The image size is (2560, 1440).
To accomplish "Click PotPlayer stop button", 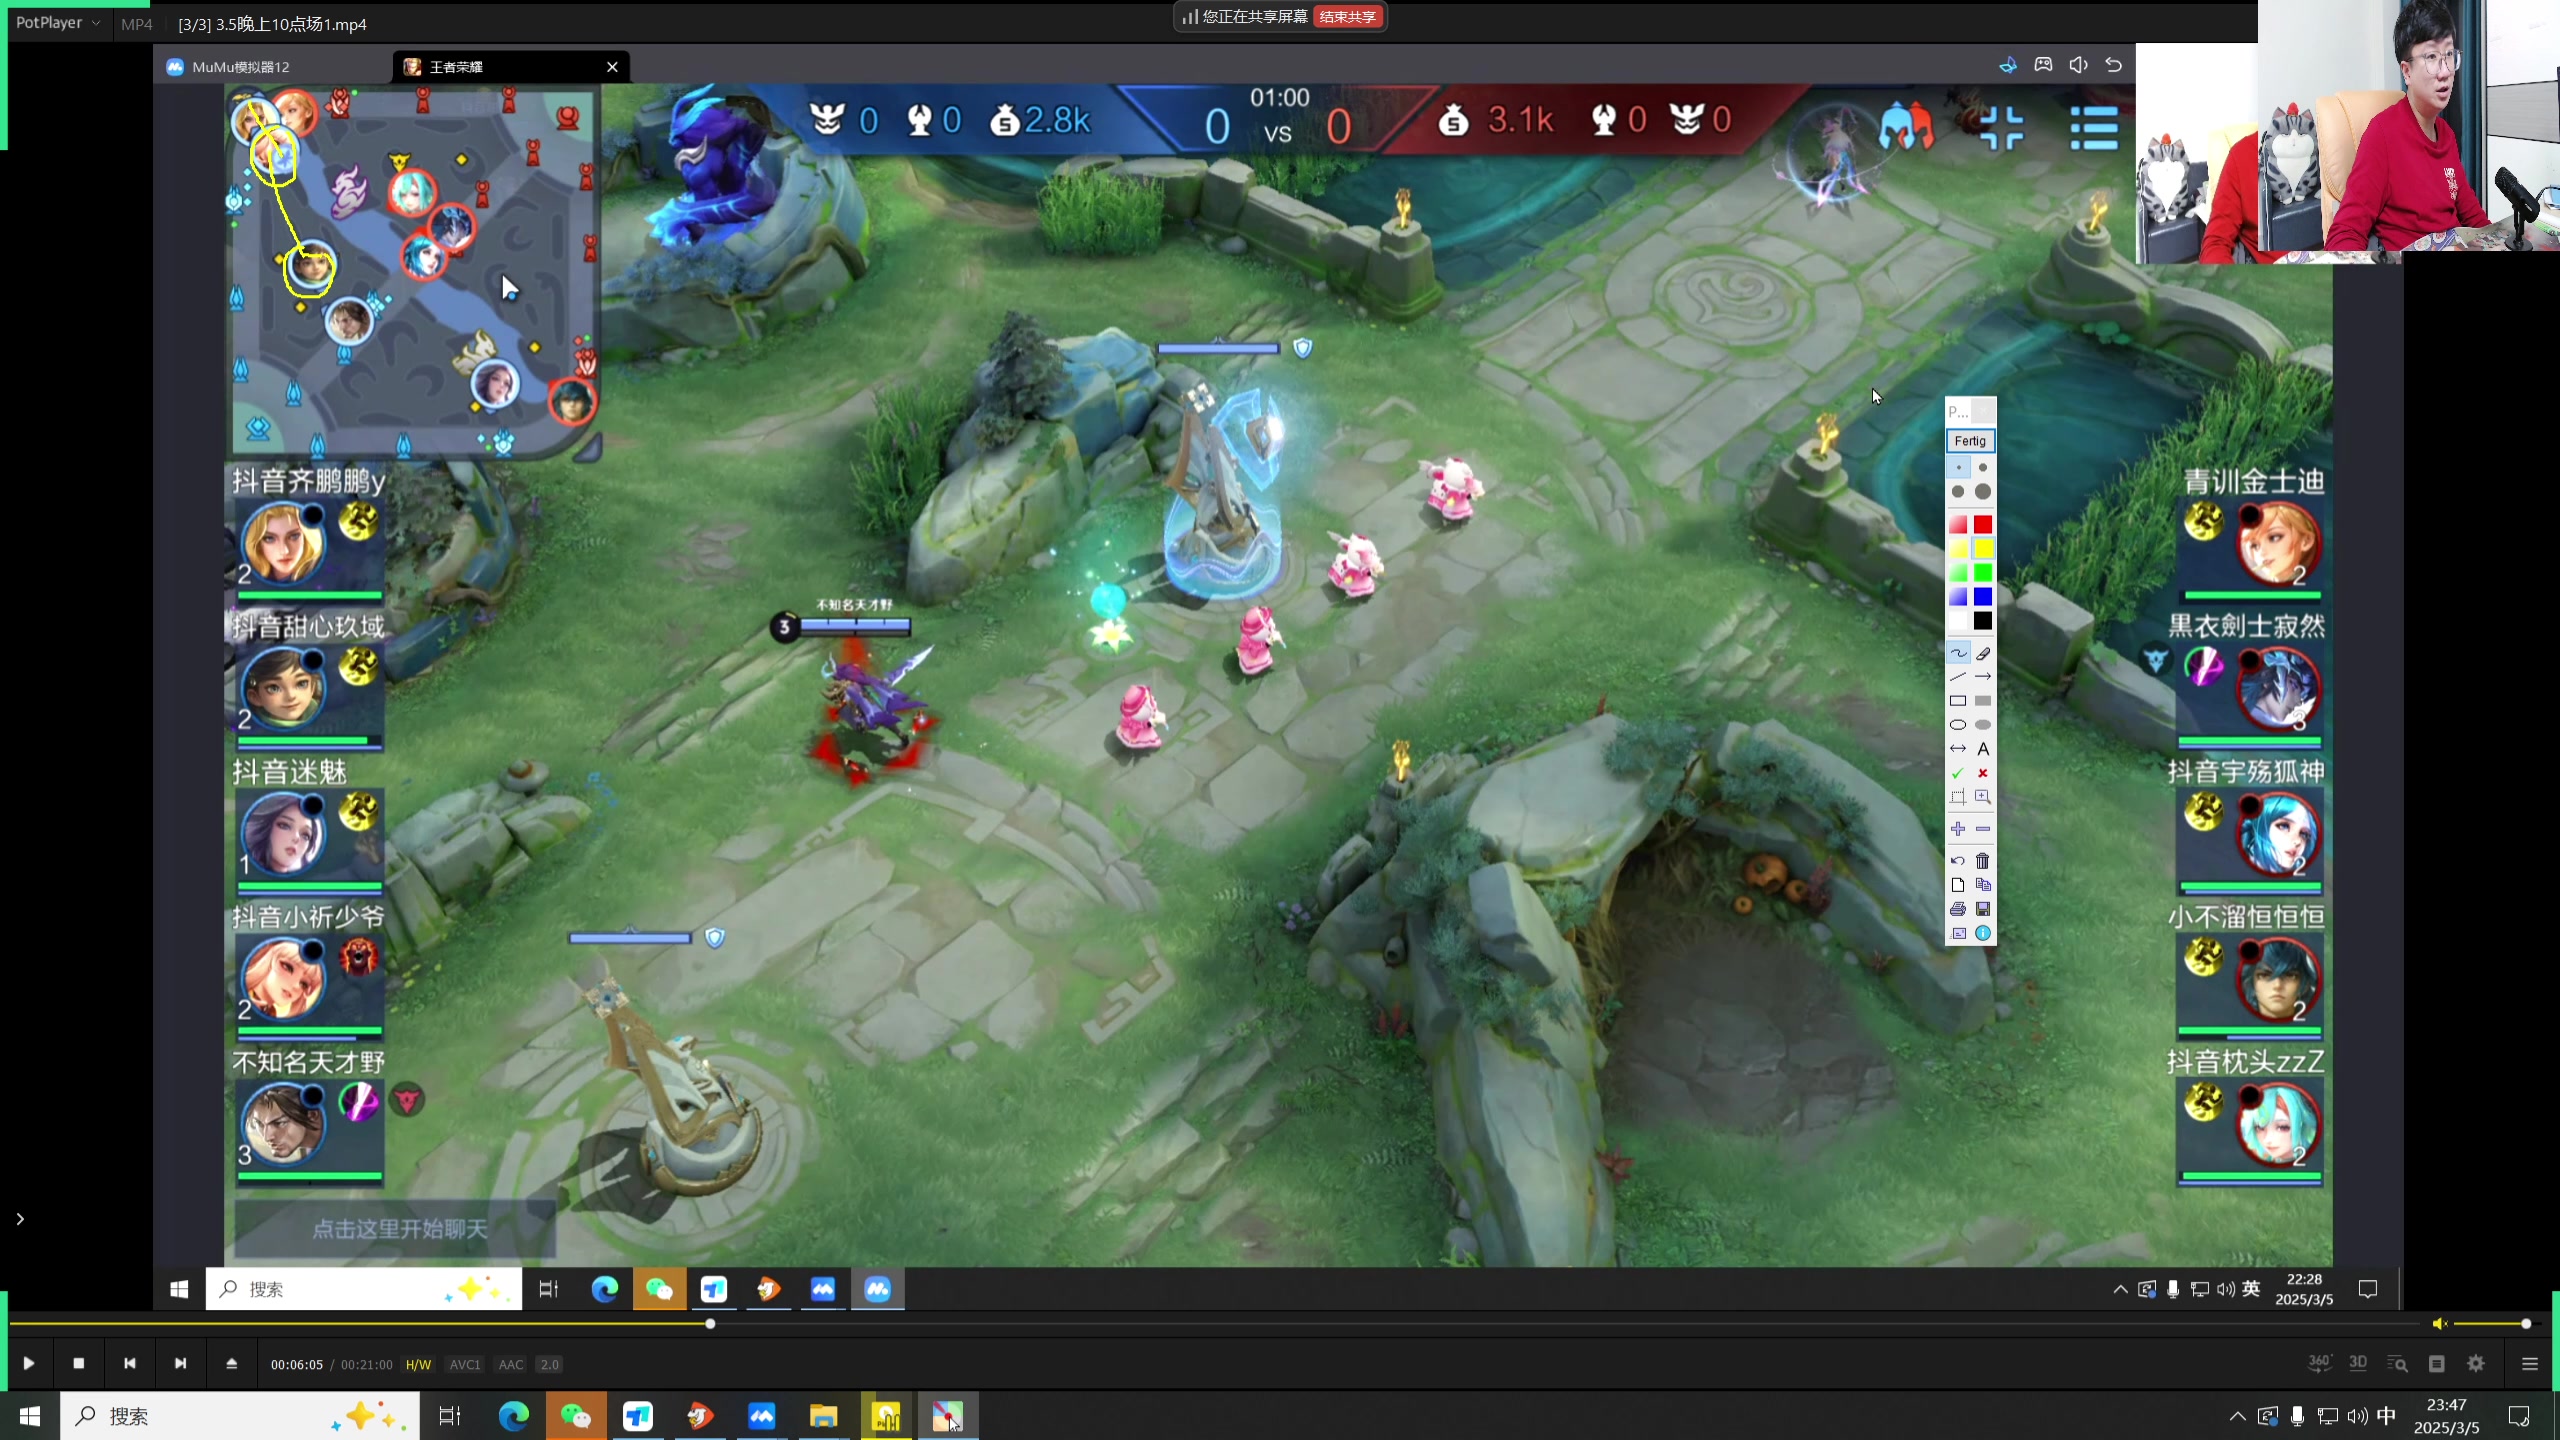I will coord(79,1363).
